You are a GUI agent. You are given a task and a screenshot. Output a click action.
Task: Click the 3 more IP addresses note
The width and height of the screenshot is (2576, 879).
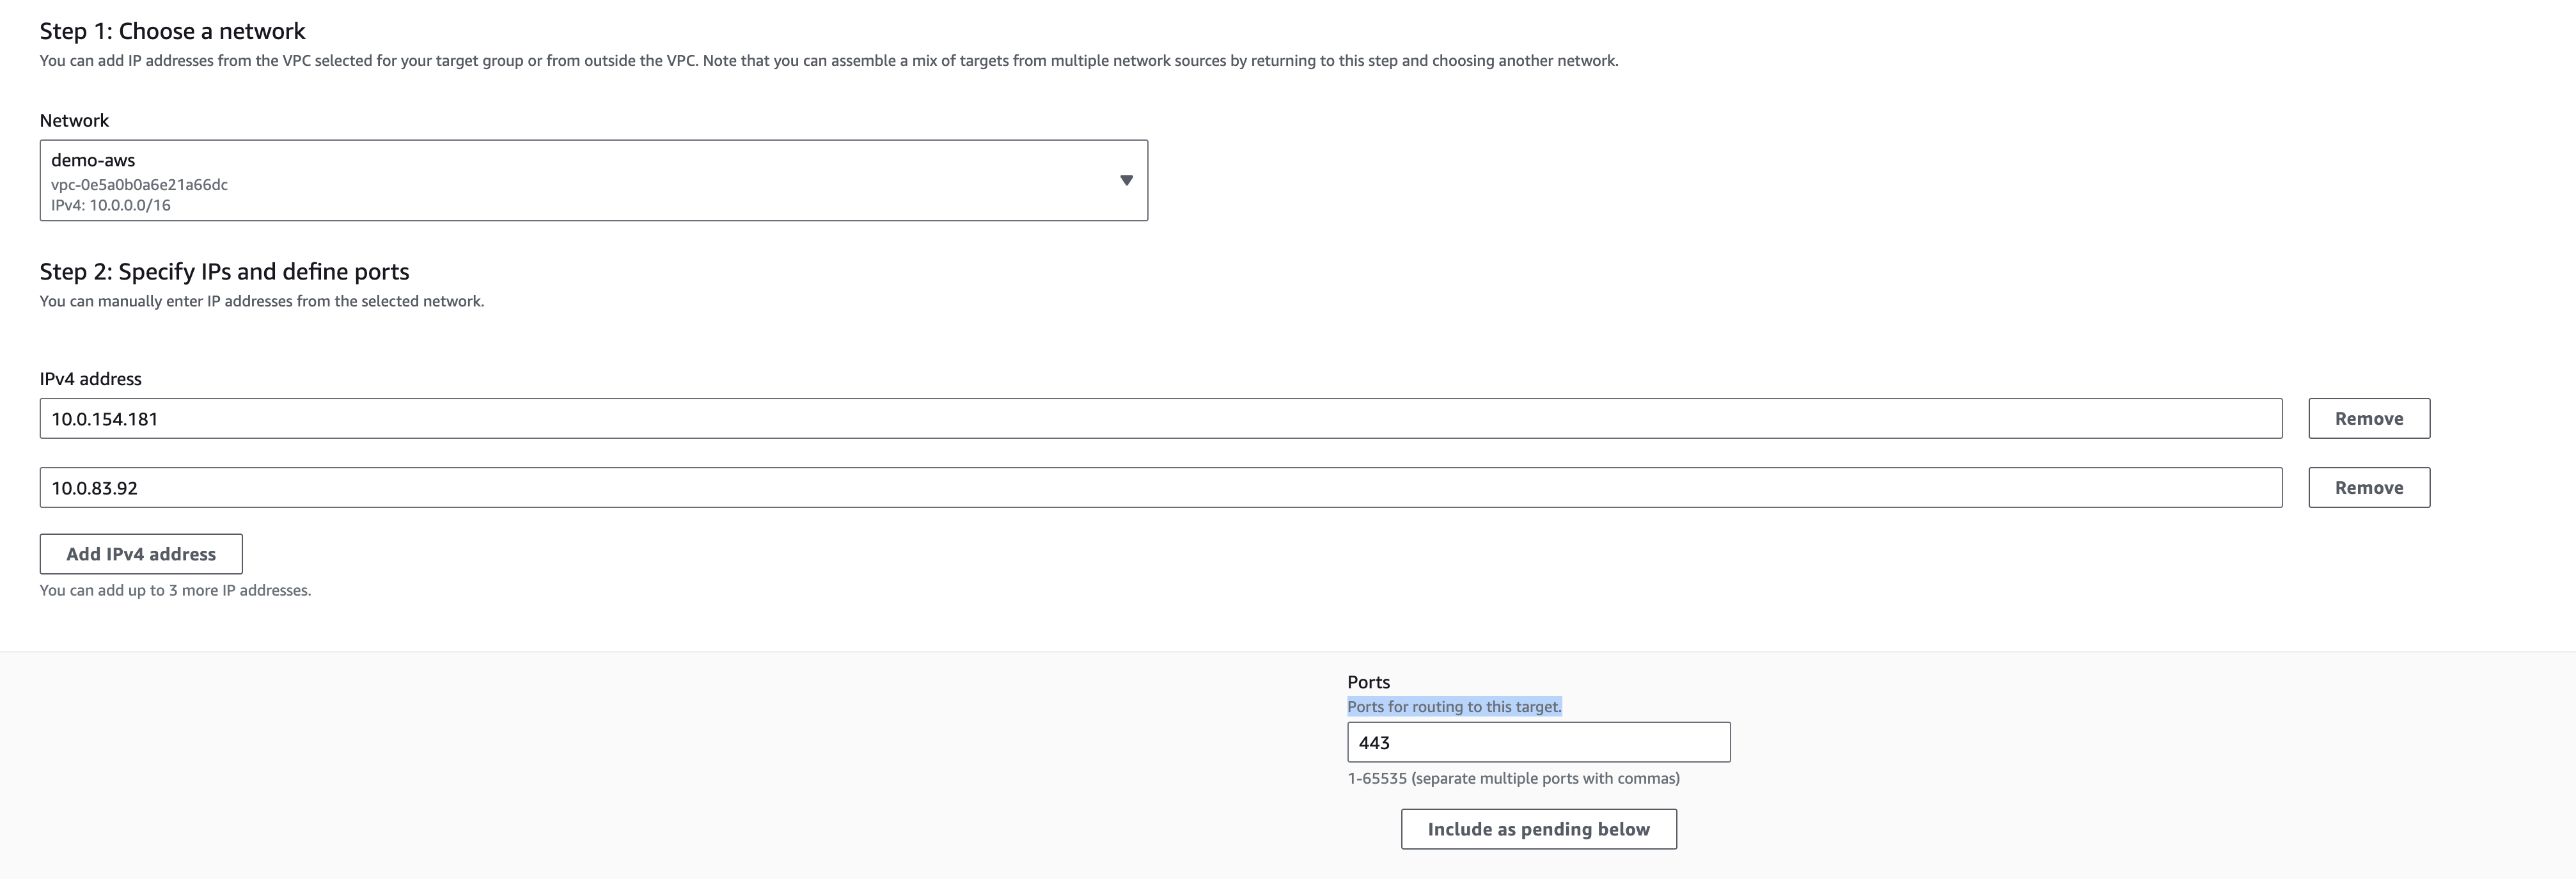click(175, 591)
